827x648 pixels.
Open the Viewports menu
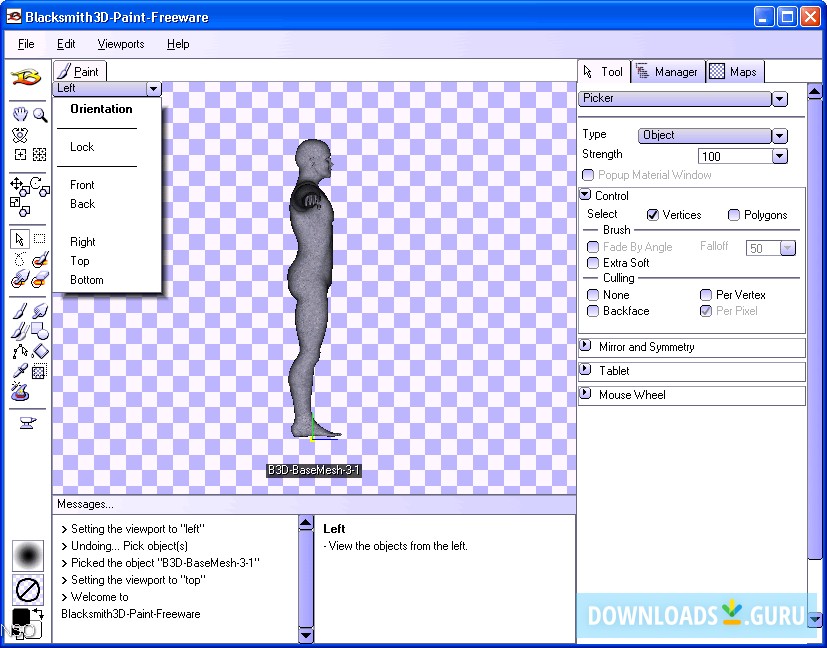point(120,44)
